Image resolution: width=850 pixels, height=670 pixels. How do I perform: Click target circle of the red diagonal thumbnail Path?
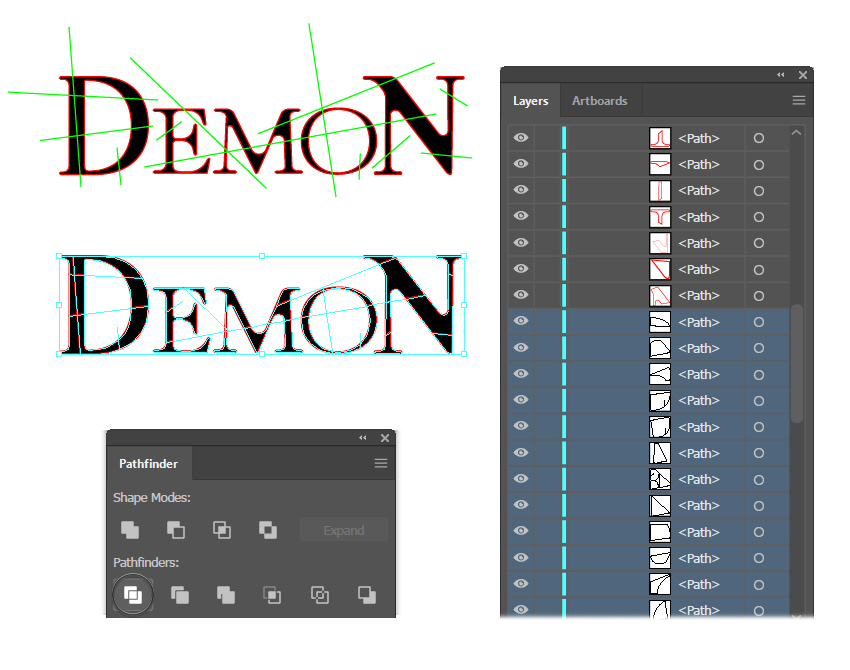759,269
